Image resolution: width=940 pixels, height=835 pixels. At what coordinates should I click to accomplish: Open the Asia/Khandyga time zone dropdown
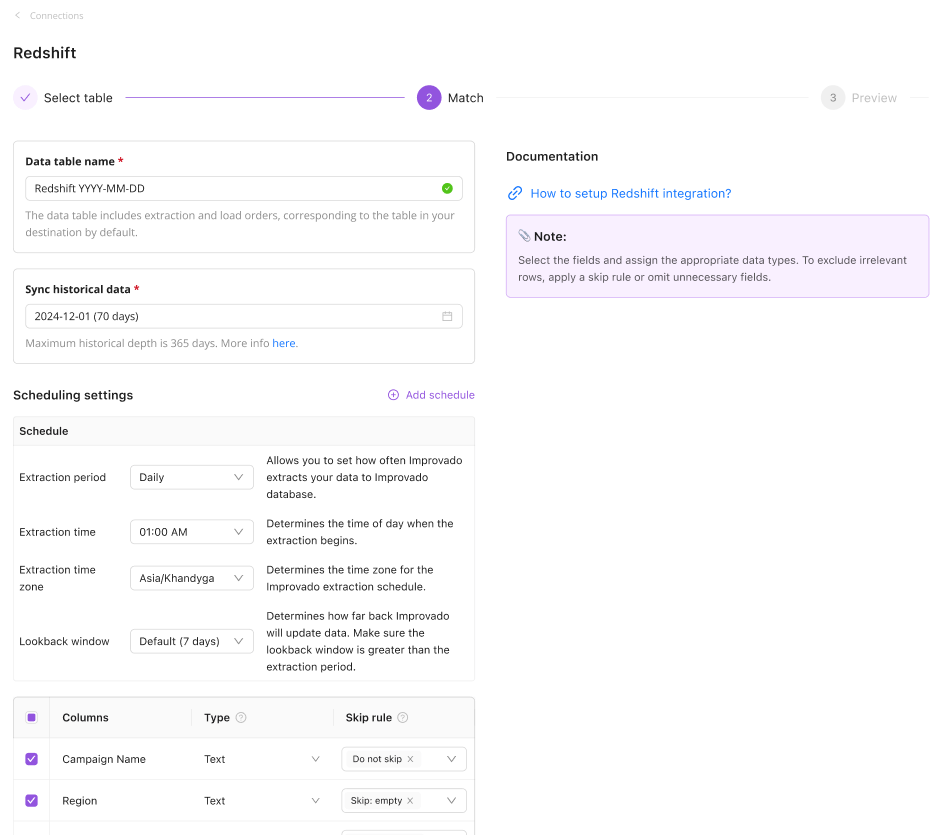tap(192, 578)
